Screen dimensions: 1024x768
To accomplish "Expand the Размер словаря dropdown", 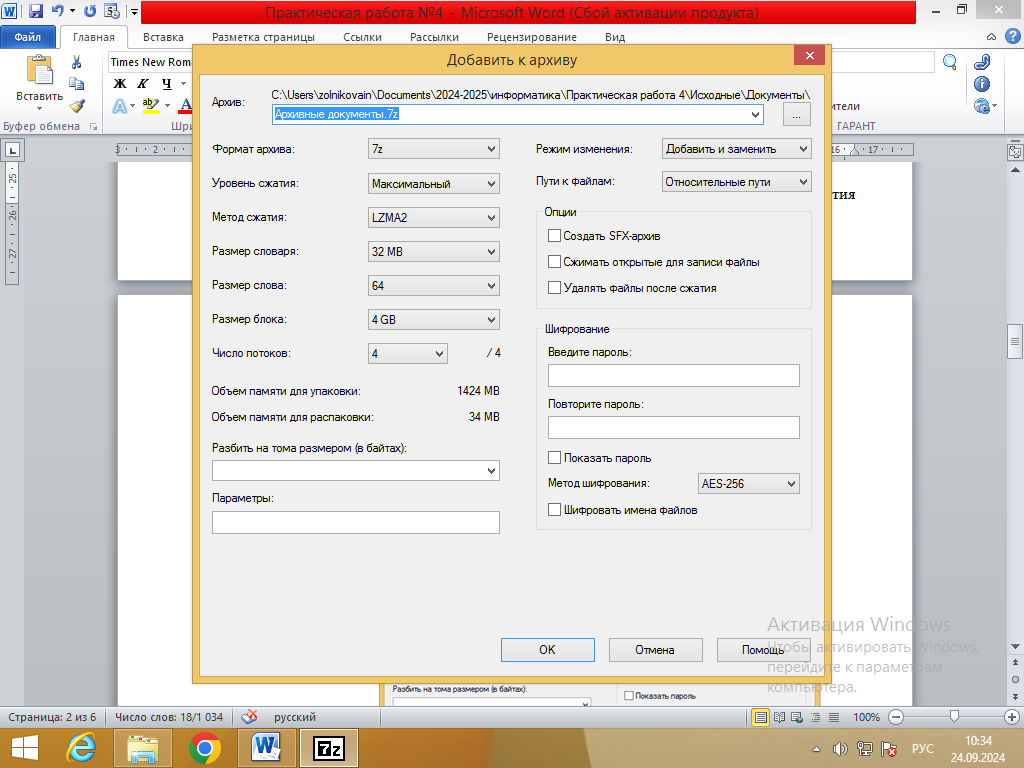I will [434, 251].
